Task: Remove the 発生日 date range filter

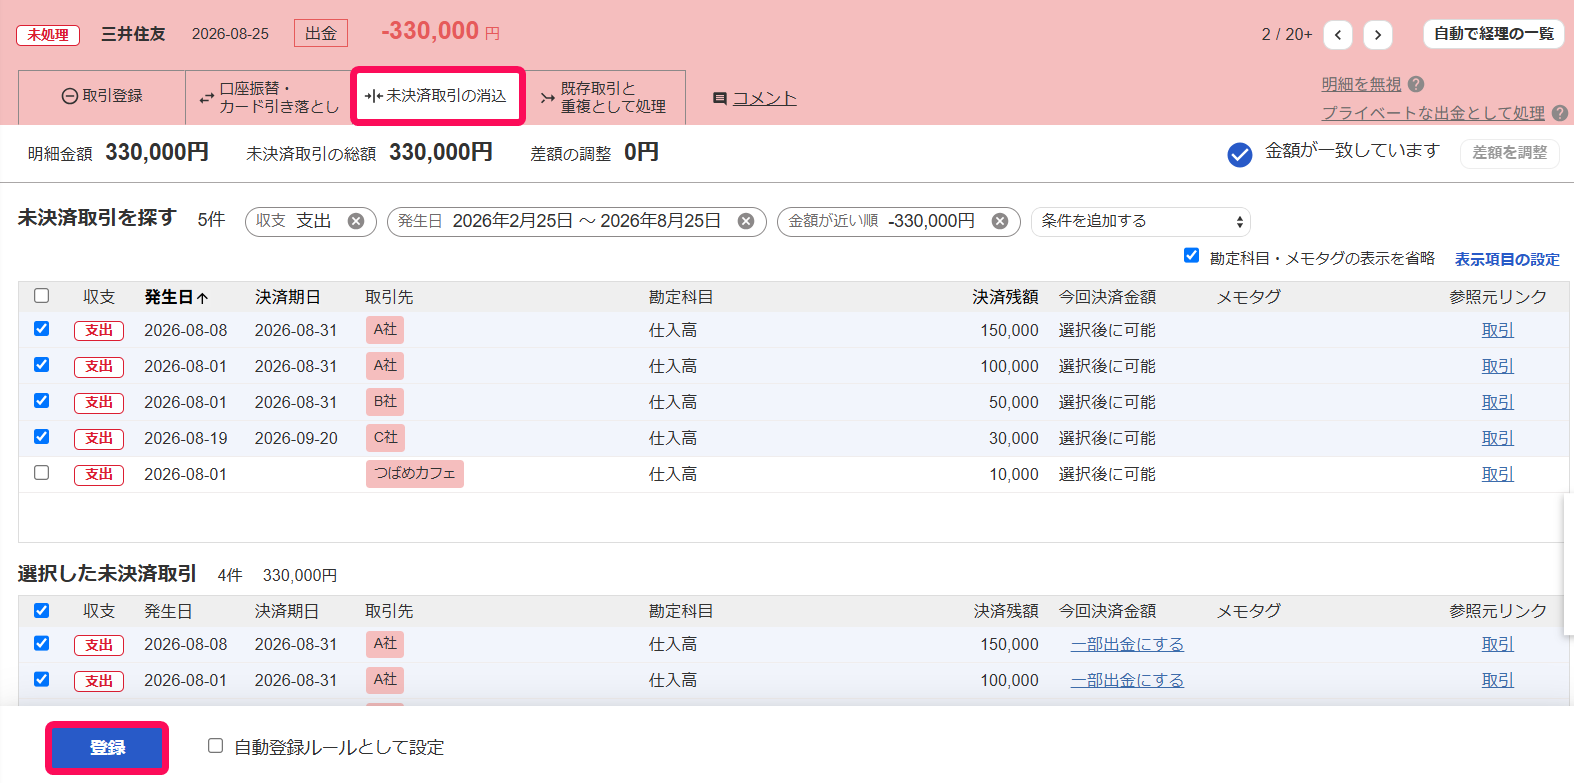Action: [746, 221]
